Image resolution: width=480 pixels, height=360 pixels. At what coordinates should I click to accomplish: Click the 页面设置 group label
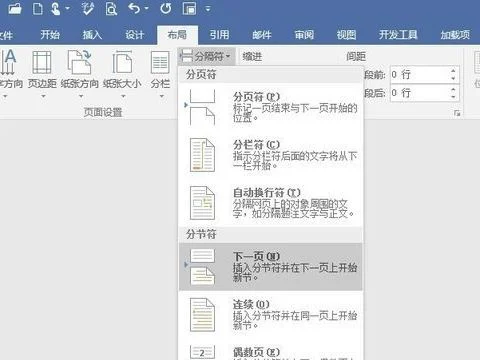(x=103, y=112)
